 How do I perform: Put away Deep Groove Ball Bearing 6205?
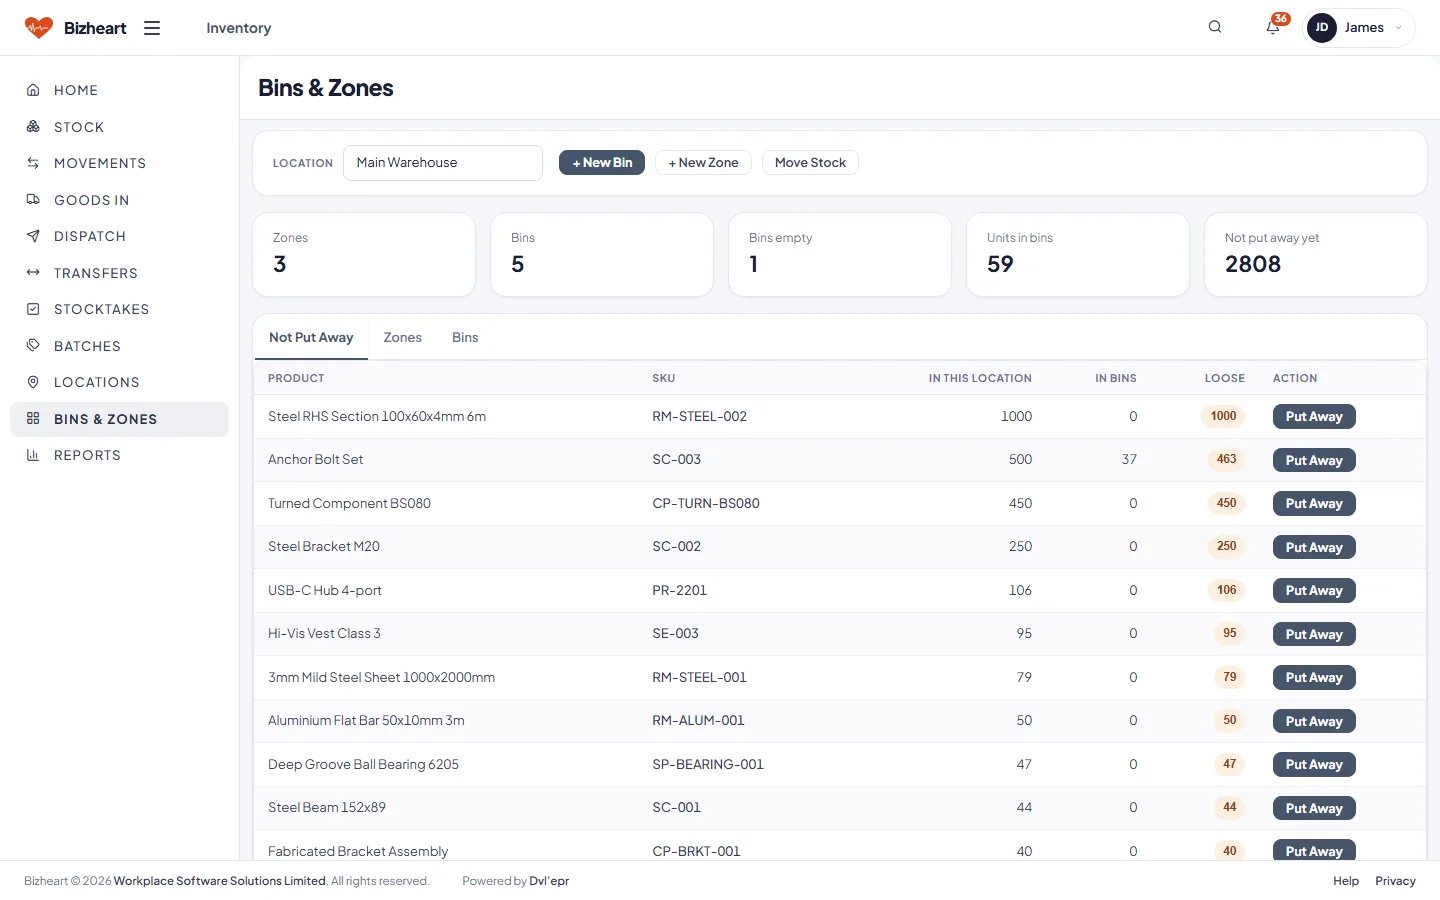(1314, 765)
